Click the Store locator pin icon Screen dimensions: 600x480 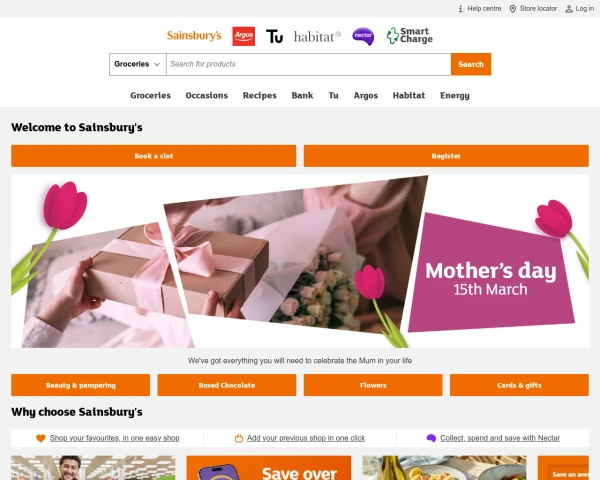(x=513, y=9)
